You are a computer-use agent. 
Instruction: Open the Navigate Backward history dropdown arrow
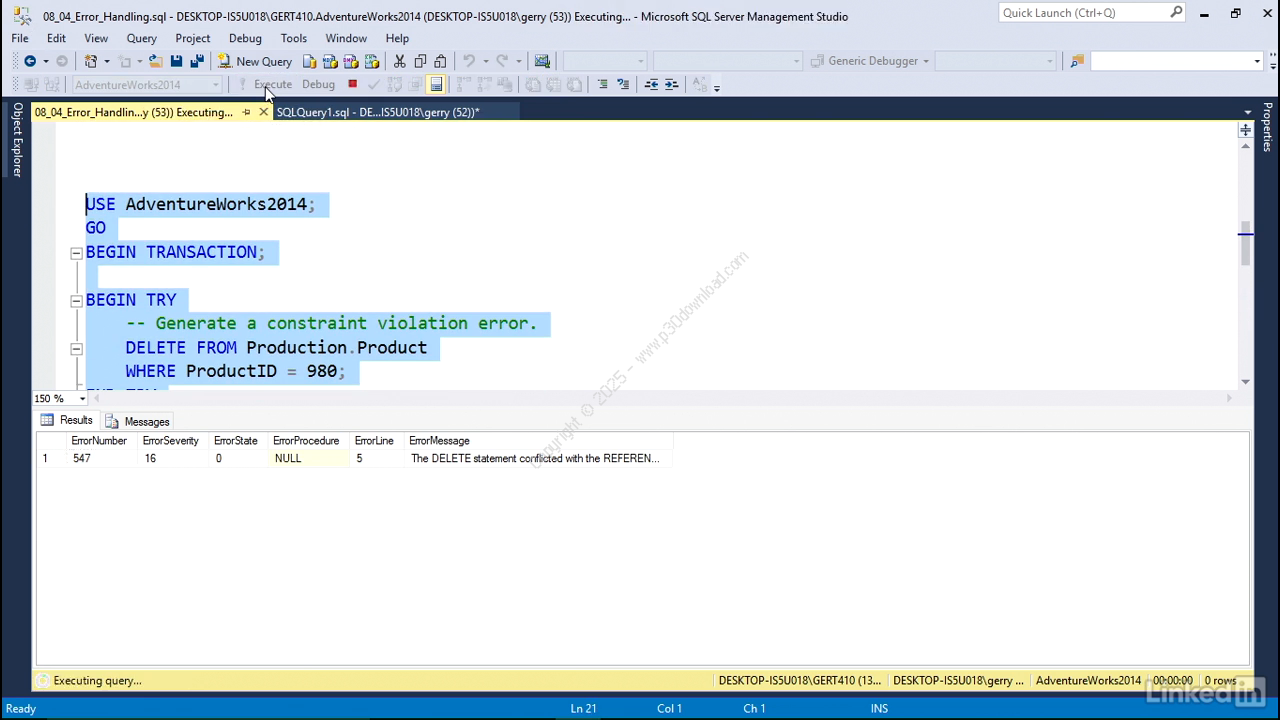(45, 61)
